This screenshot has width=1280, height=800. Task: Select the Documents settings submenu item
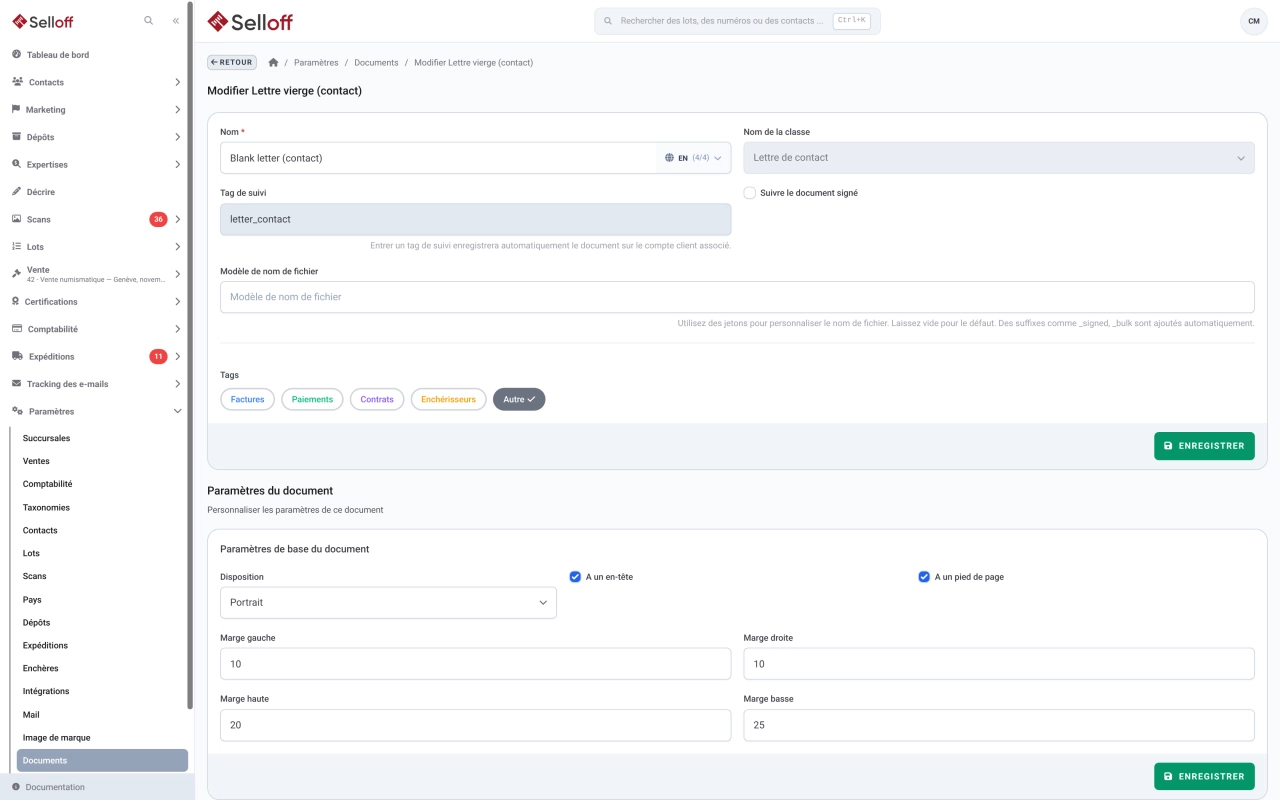point(102,761)
